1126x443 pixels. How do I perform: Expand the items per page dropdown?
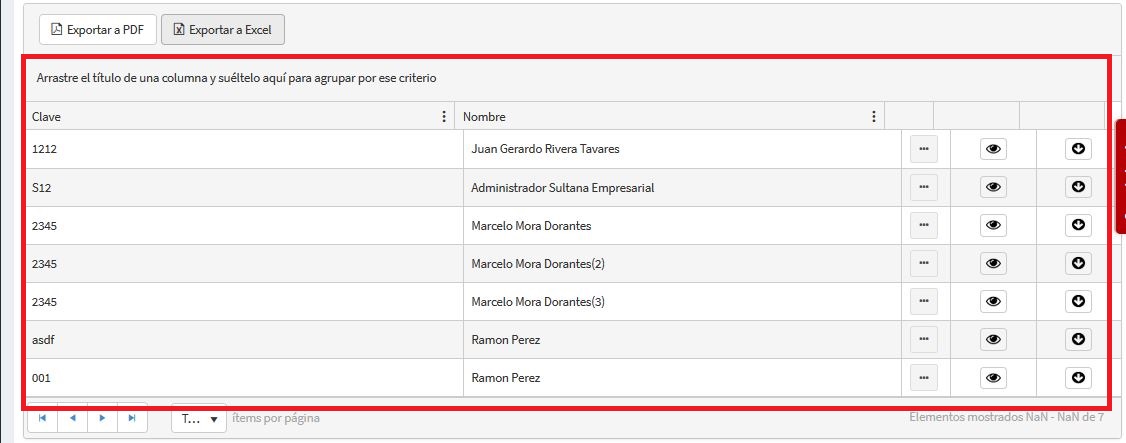(200, 419)
